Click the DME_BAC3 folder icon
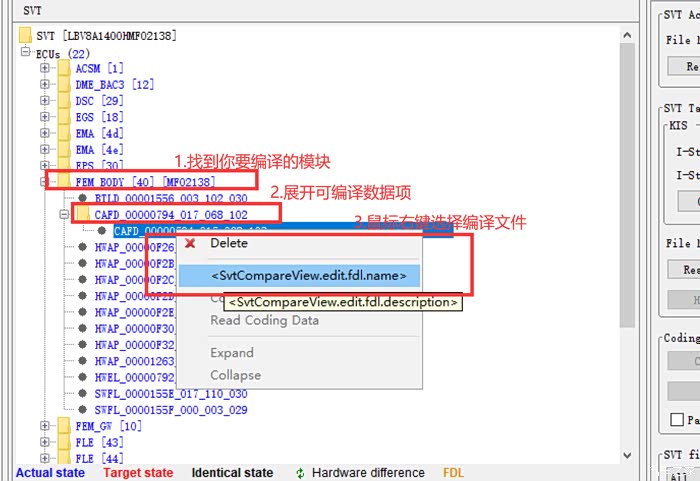The image size is (700, 481). 64,84
